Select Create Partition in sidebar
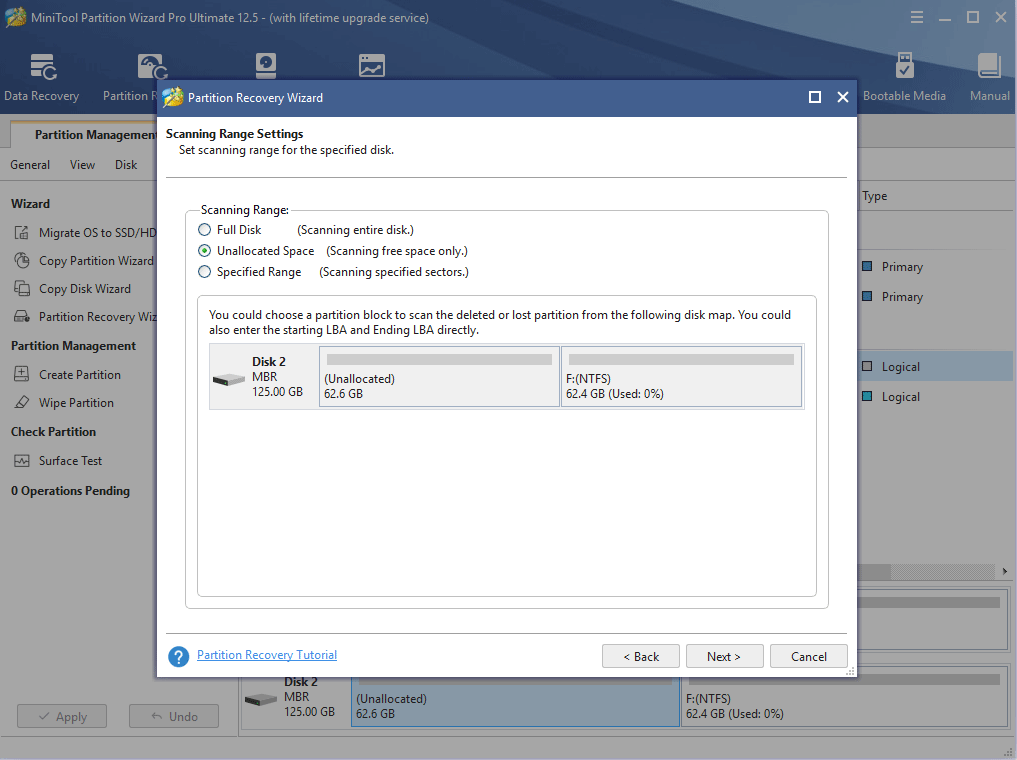1017x760 pixels. (x=79, y=375)
